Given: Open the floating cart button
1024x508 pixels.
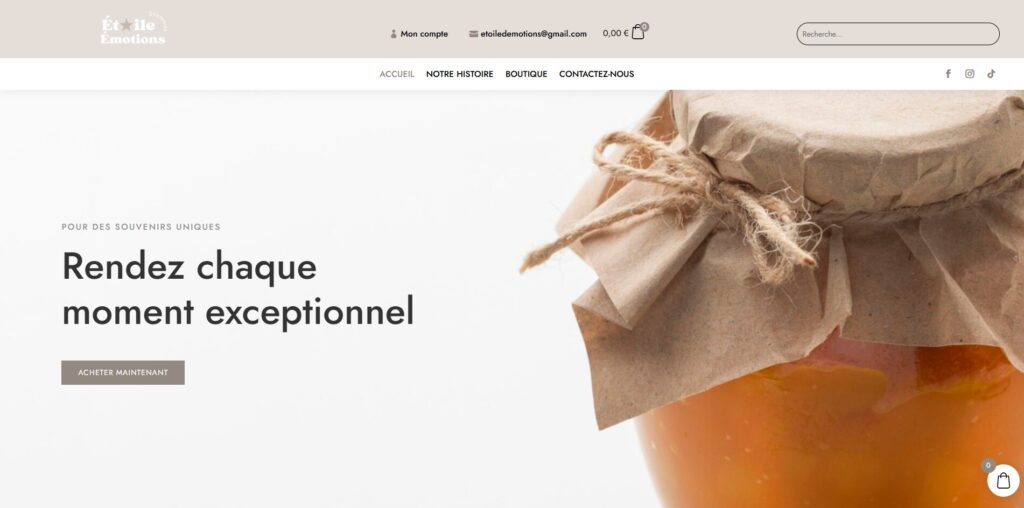Looking at the screenshot, I should (x=1003, y=481).
